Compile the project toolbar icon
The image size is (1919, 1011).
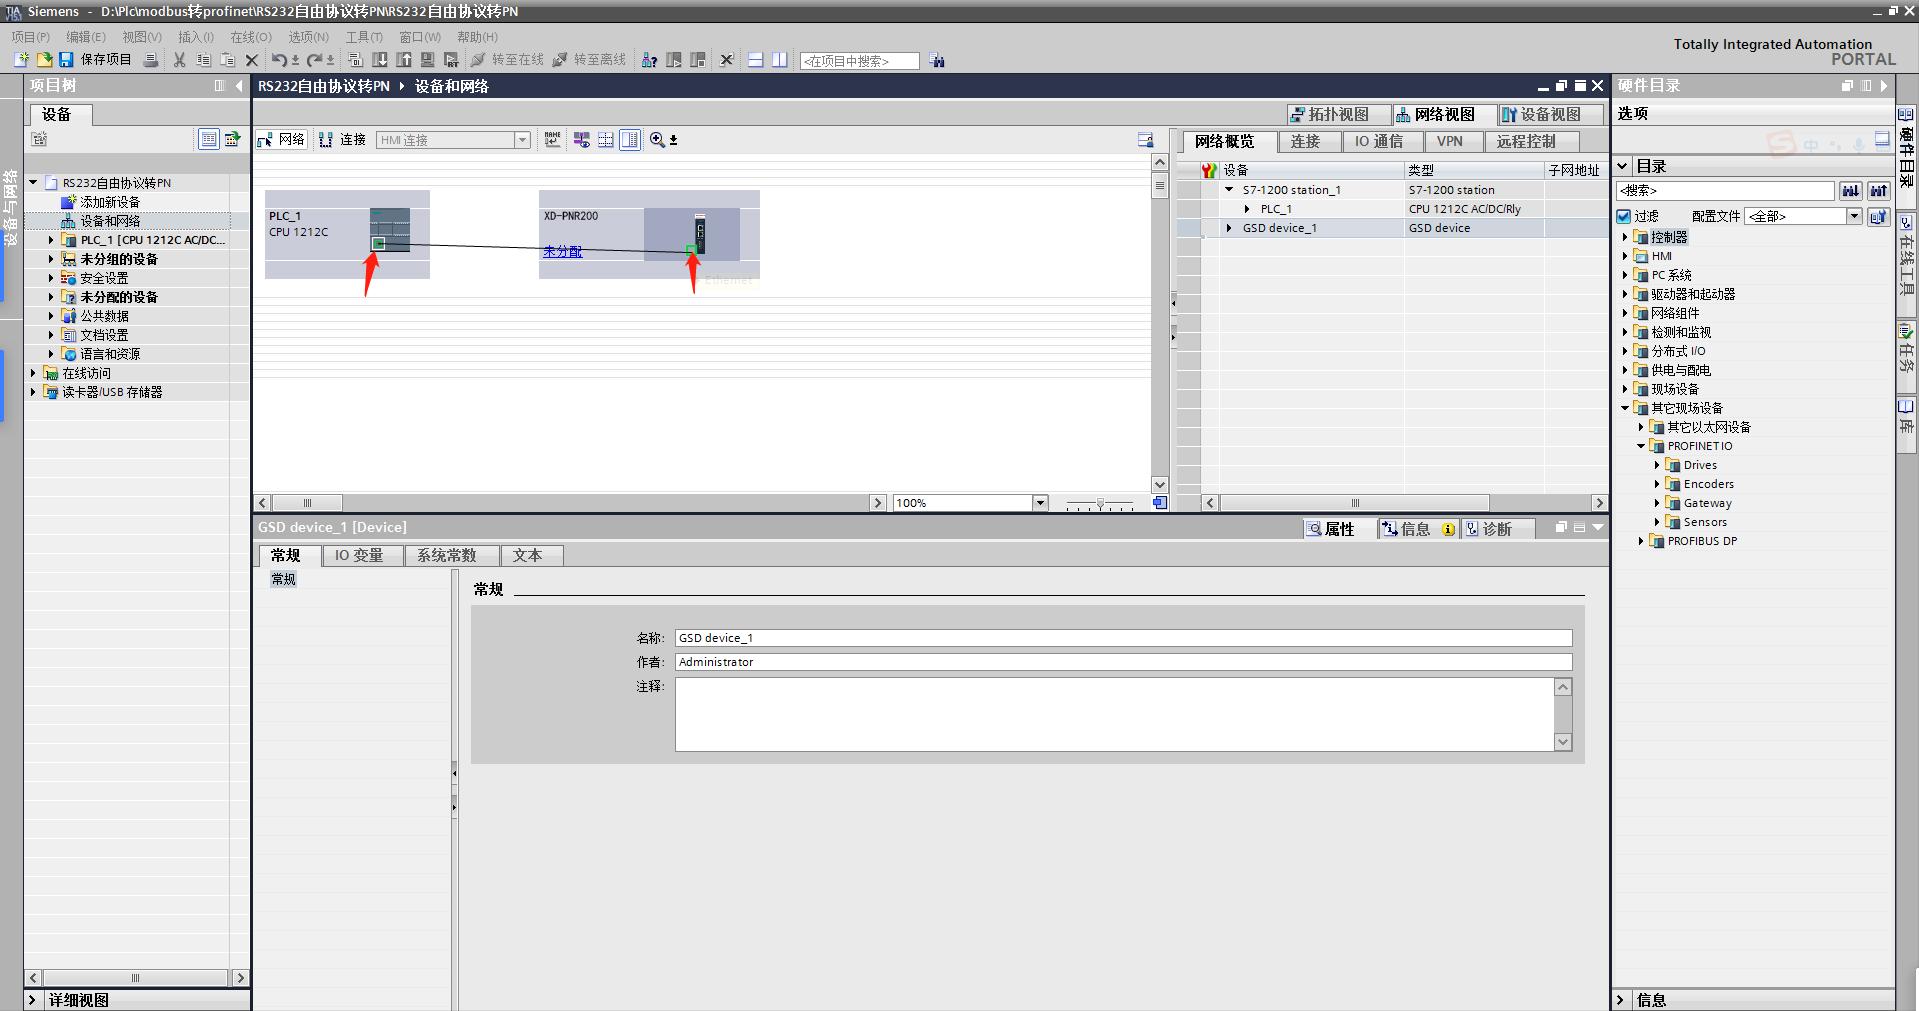(355, 60)
